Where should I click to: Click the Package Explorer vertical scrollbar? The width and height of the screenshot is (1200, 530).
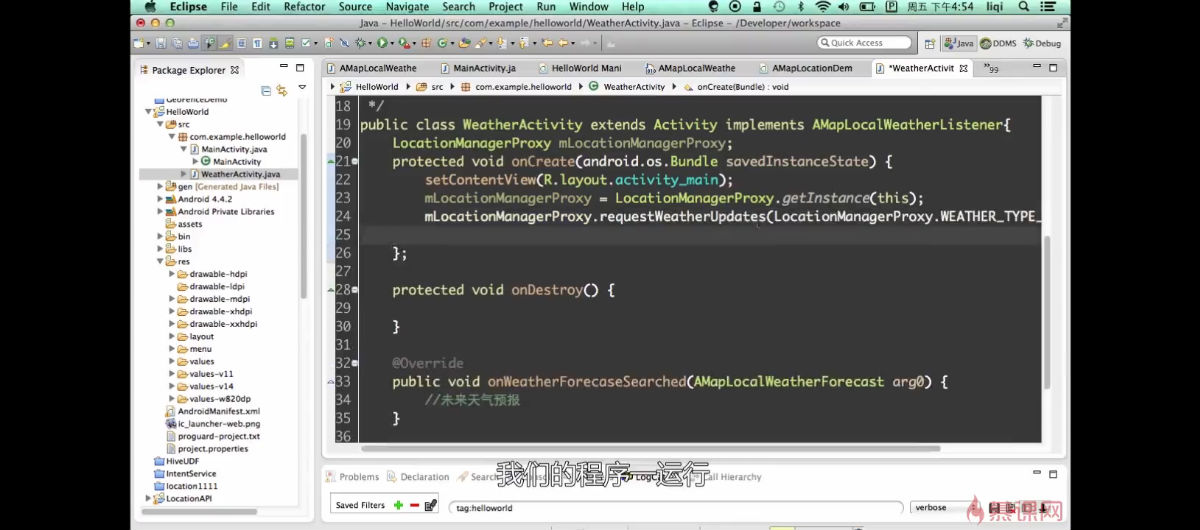pyautogui.click(x=304, y=215)
